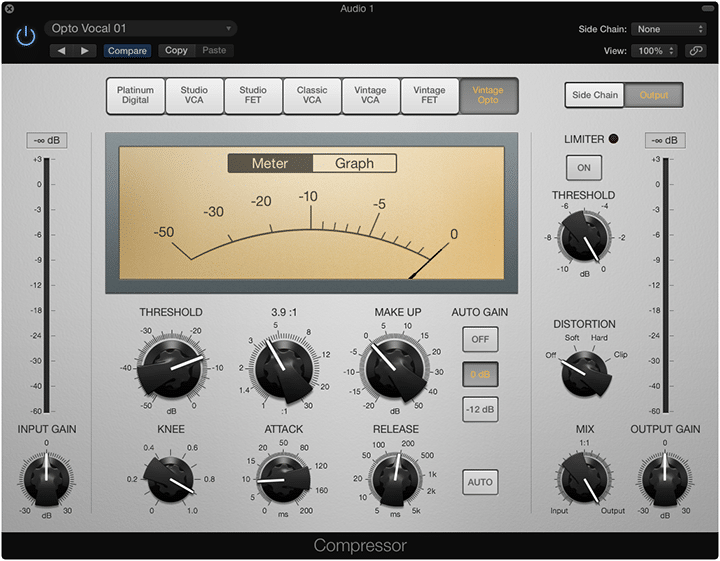Select the Vintage FET compressor model
The image size is (720, 561).
click(x=429, y=95)
